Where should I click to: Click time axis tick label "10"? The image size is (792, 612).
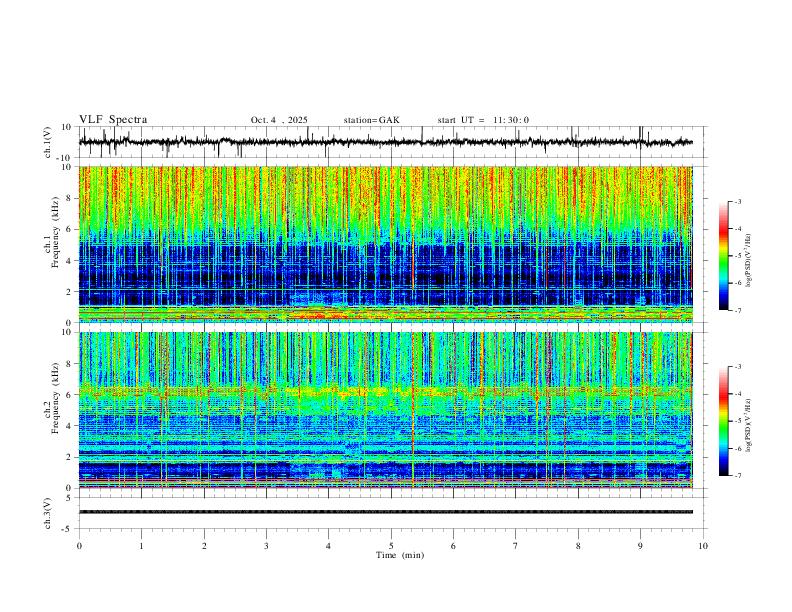[703, 546]
